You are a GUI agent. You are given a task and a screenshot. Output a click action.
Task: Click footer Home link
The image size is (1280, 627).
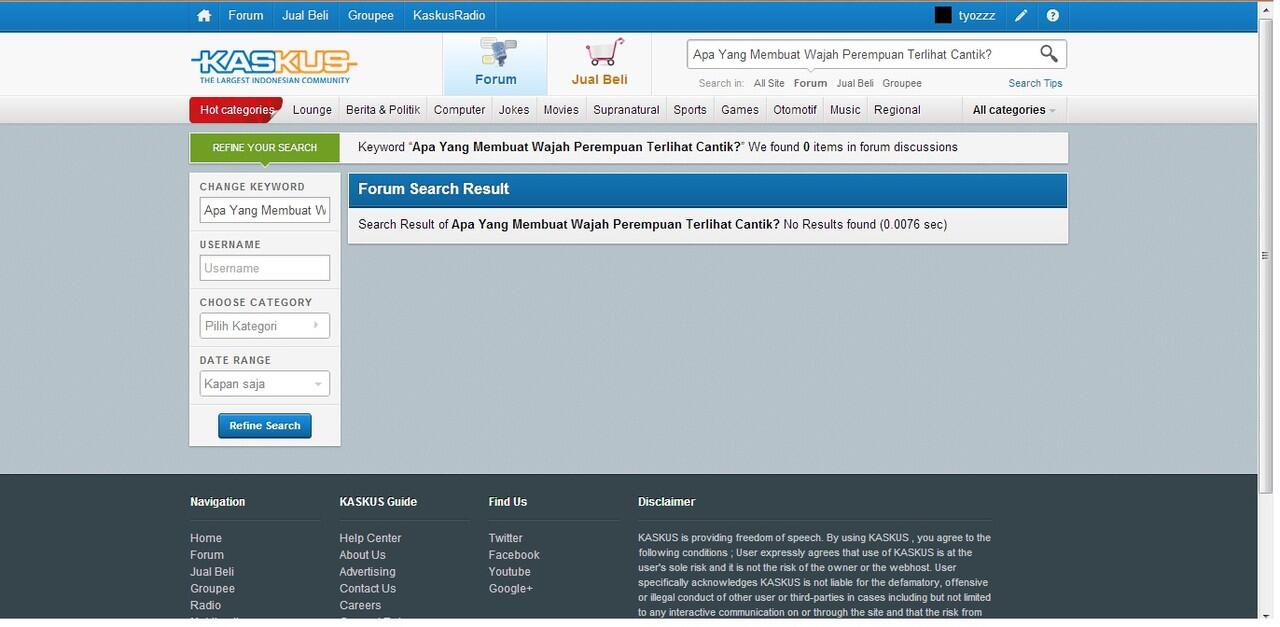click(x=206, y=538)
